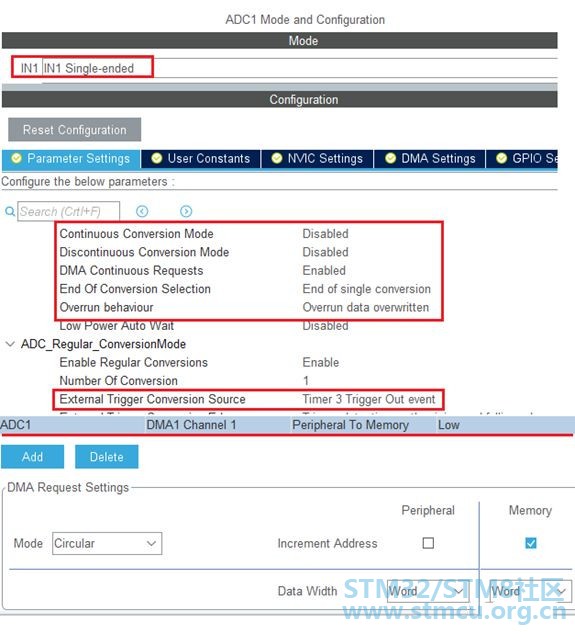Click the Reset Configuration button
Image resolution: width=575 pixels, height=634 pixels.
[75, 130]
